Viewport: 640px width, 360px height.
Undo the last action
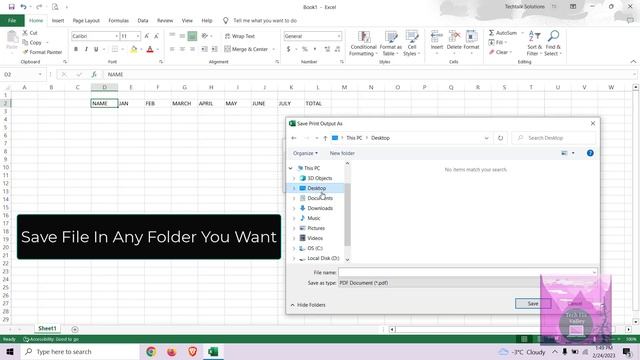(x=23, y=7)
